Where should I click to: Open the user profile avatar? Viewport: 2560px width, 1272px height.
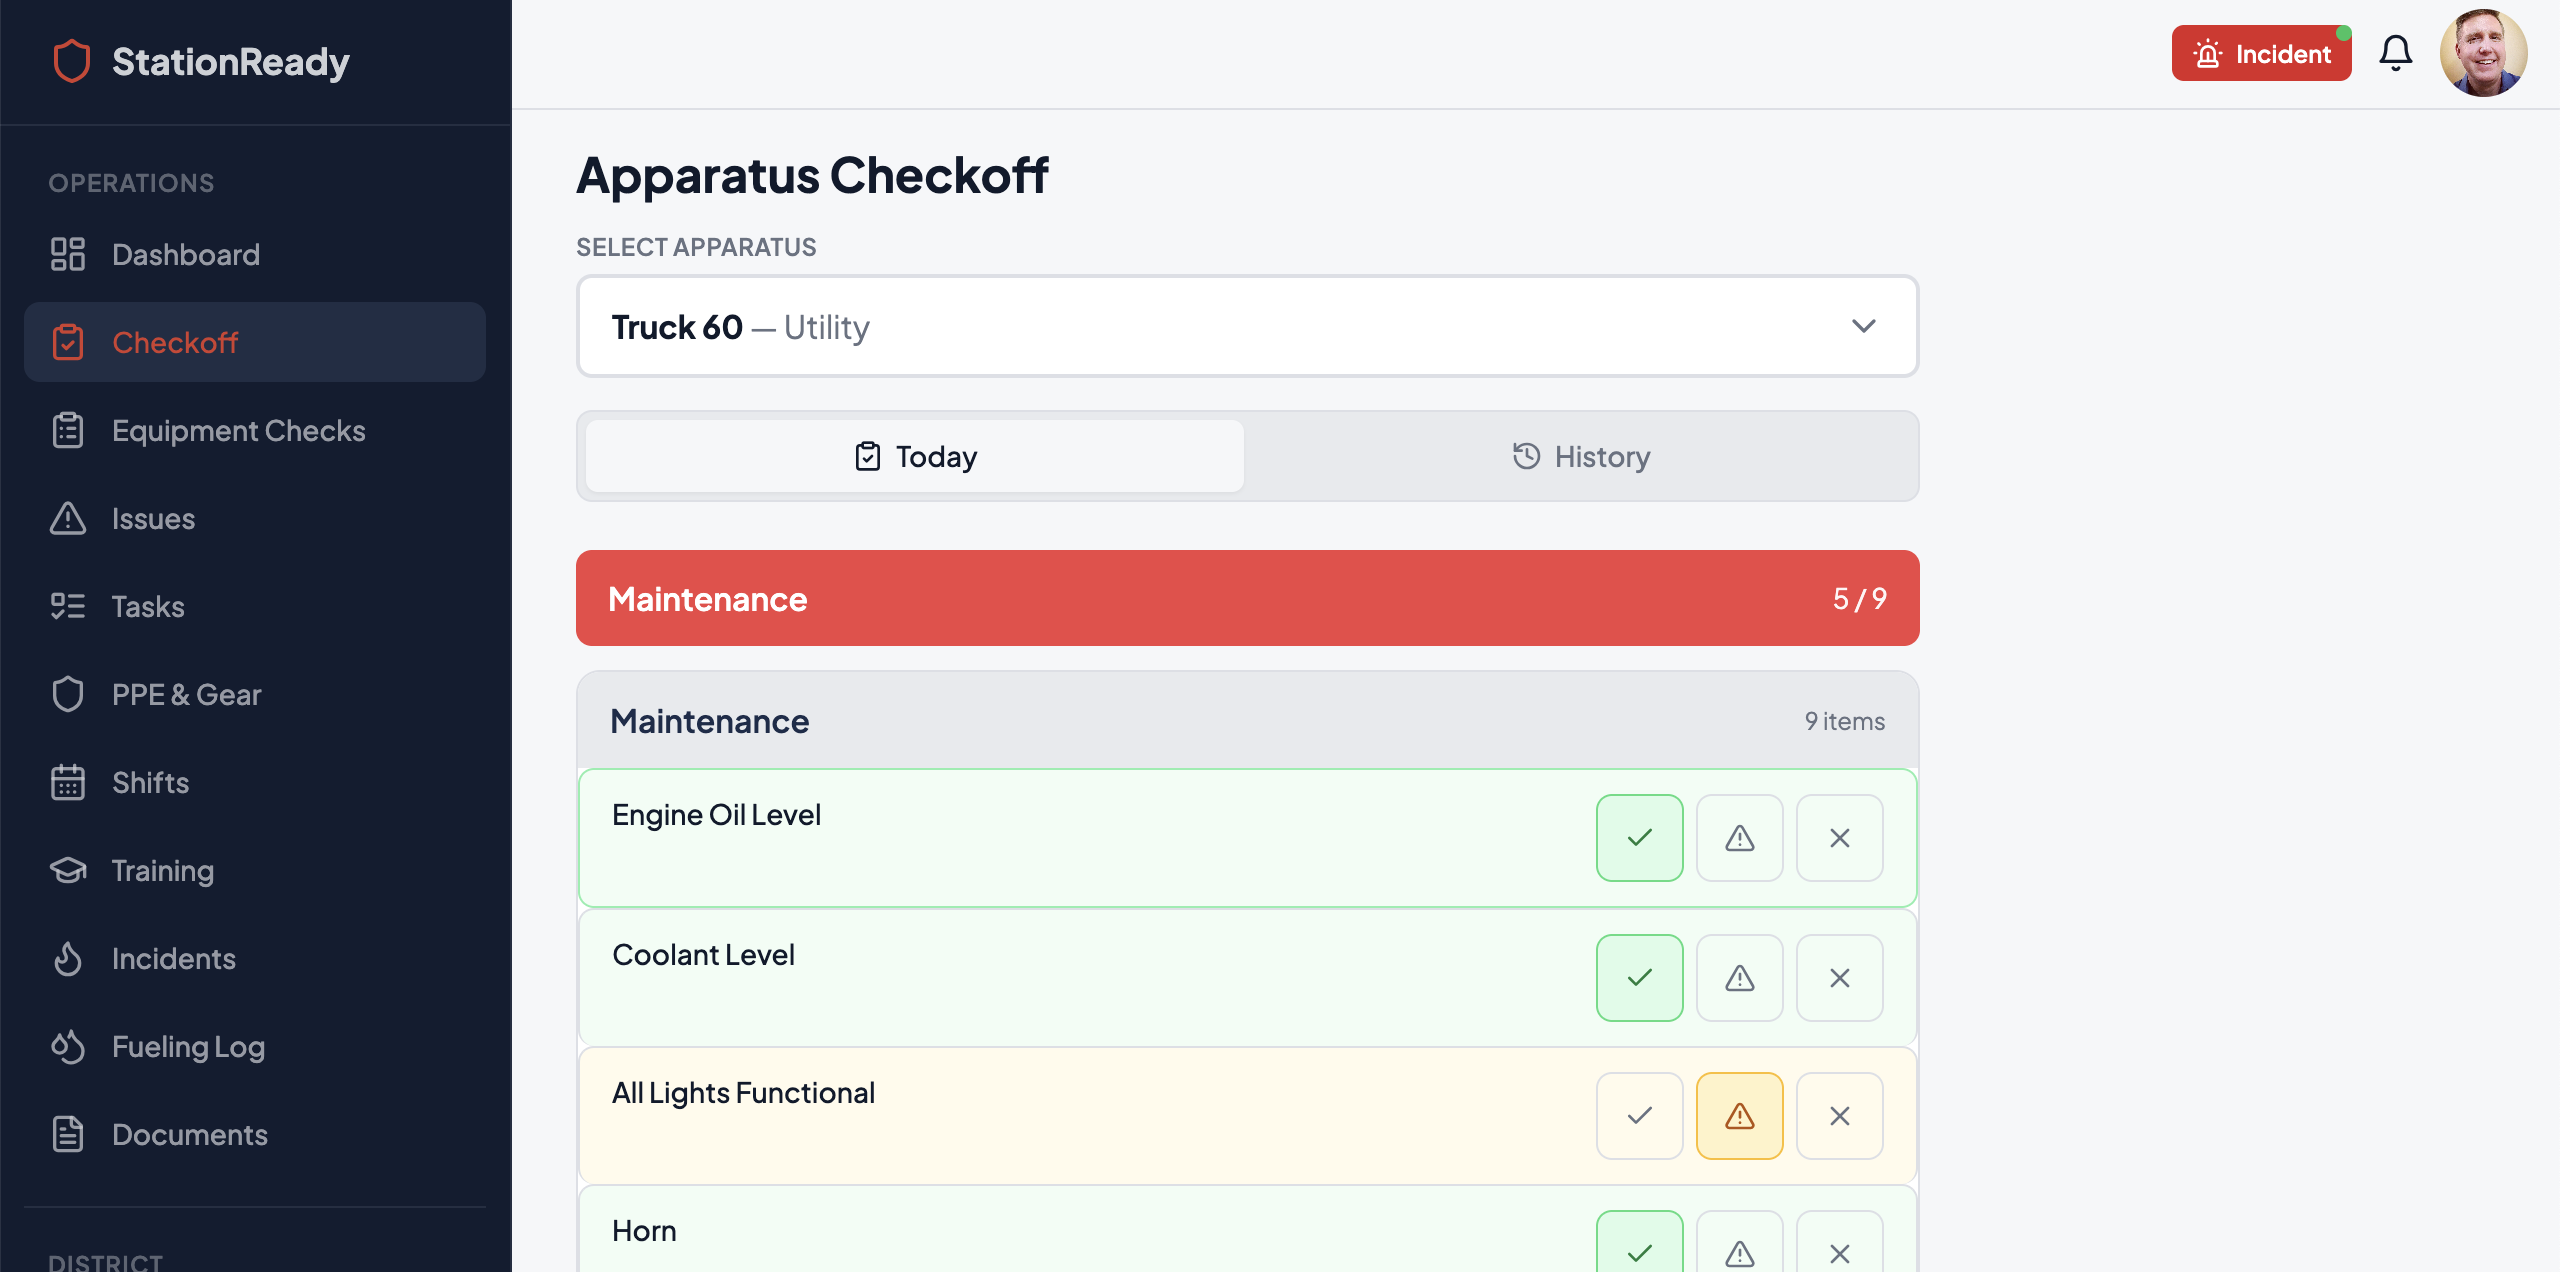[2482, 53]
